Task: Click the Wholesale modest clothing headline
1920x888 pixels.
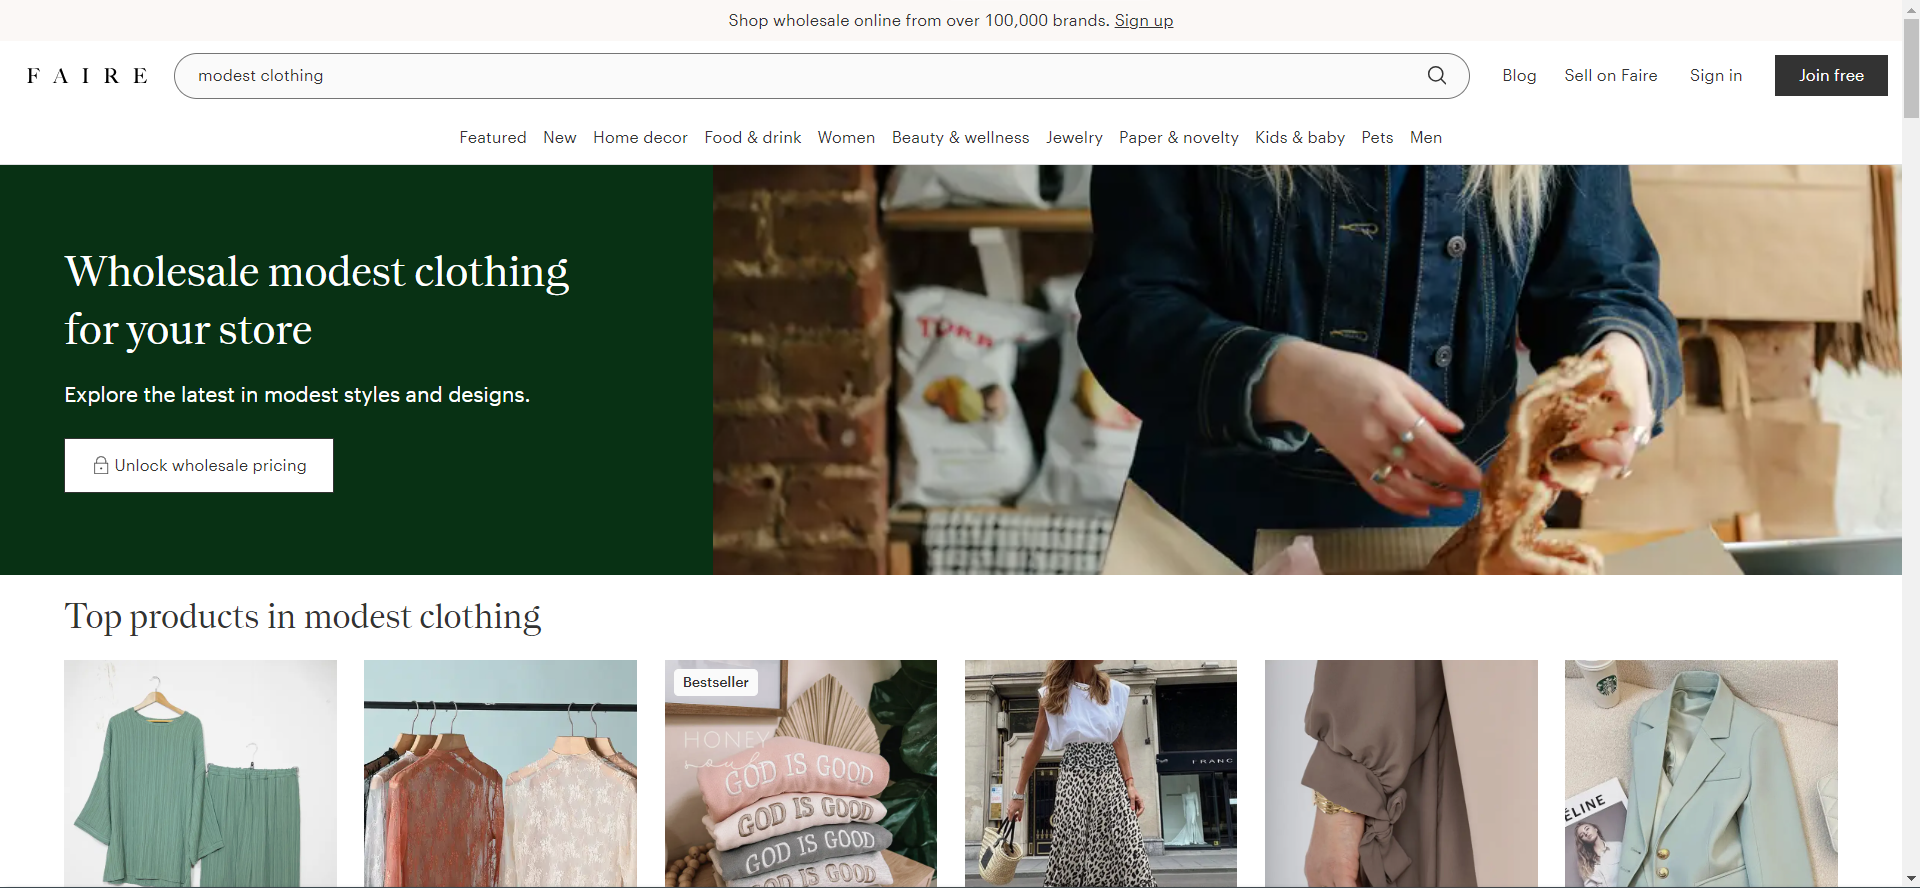Action: click(x=317, y=300)
